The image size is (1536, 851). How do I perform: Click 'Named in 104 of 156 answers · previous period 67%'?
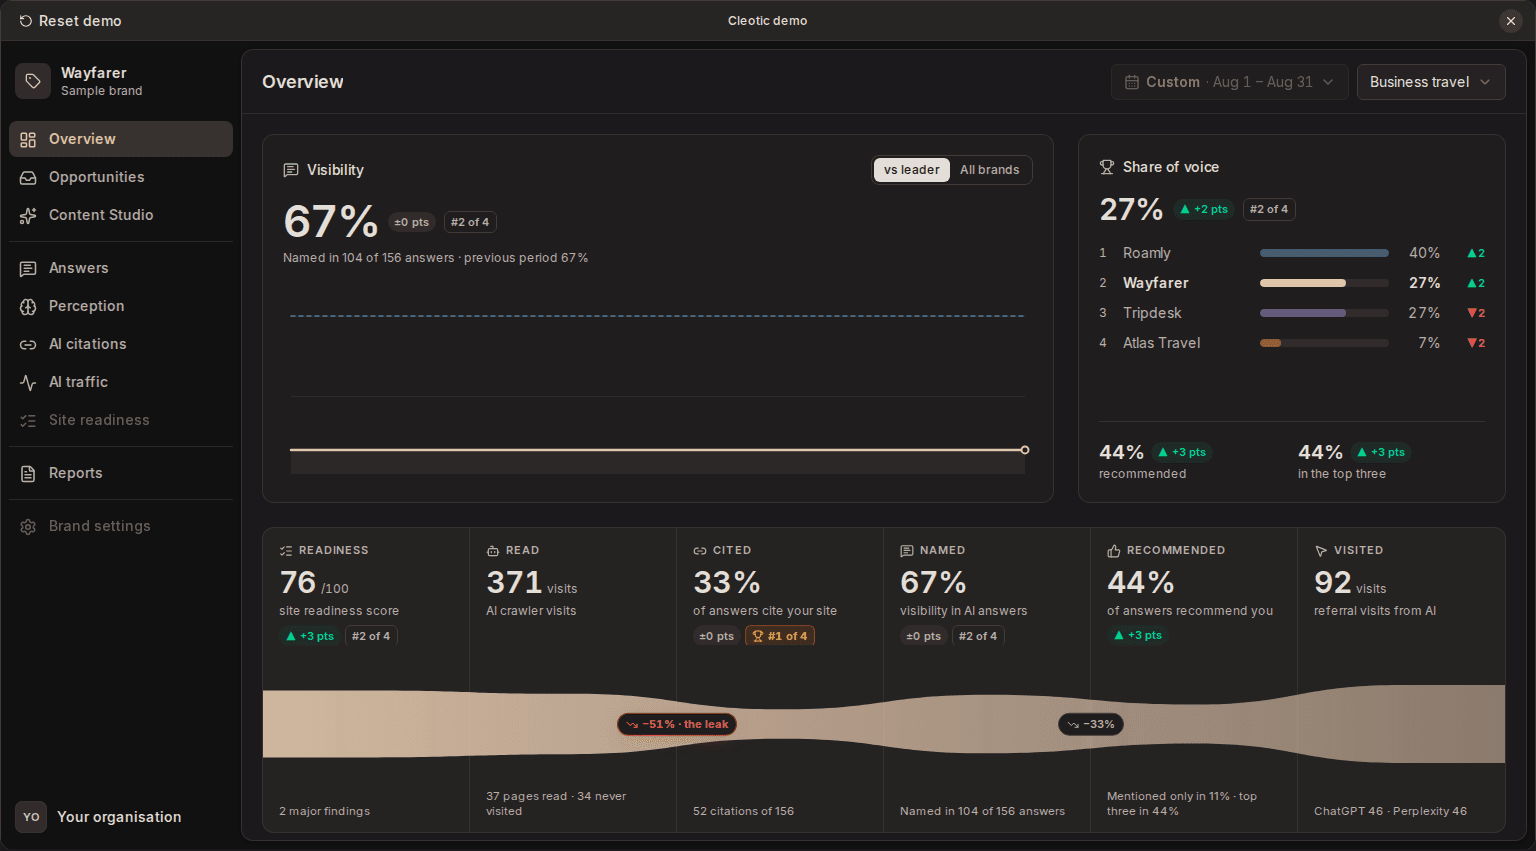pyautogui.click(x=435, y=258)
